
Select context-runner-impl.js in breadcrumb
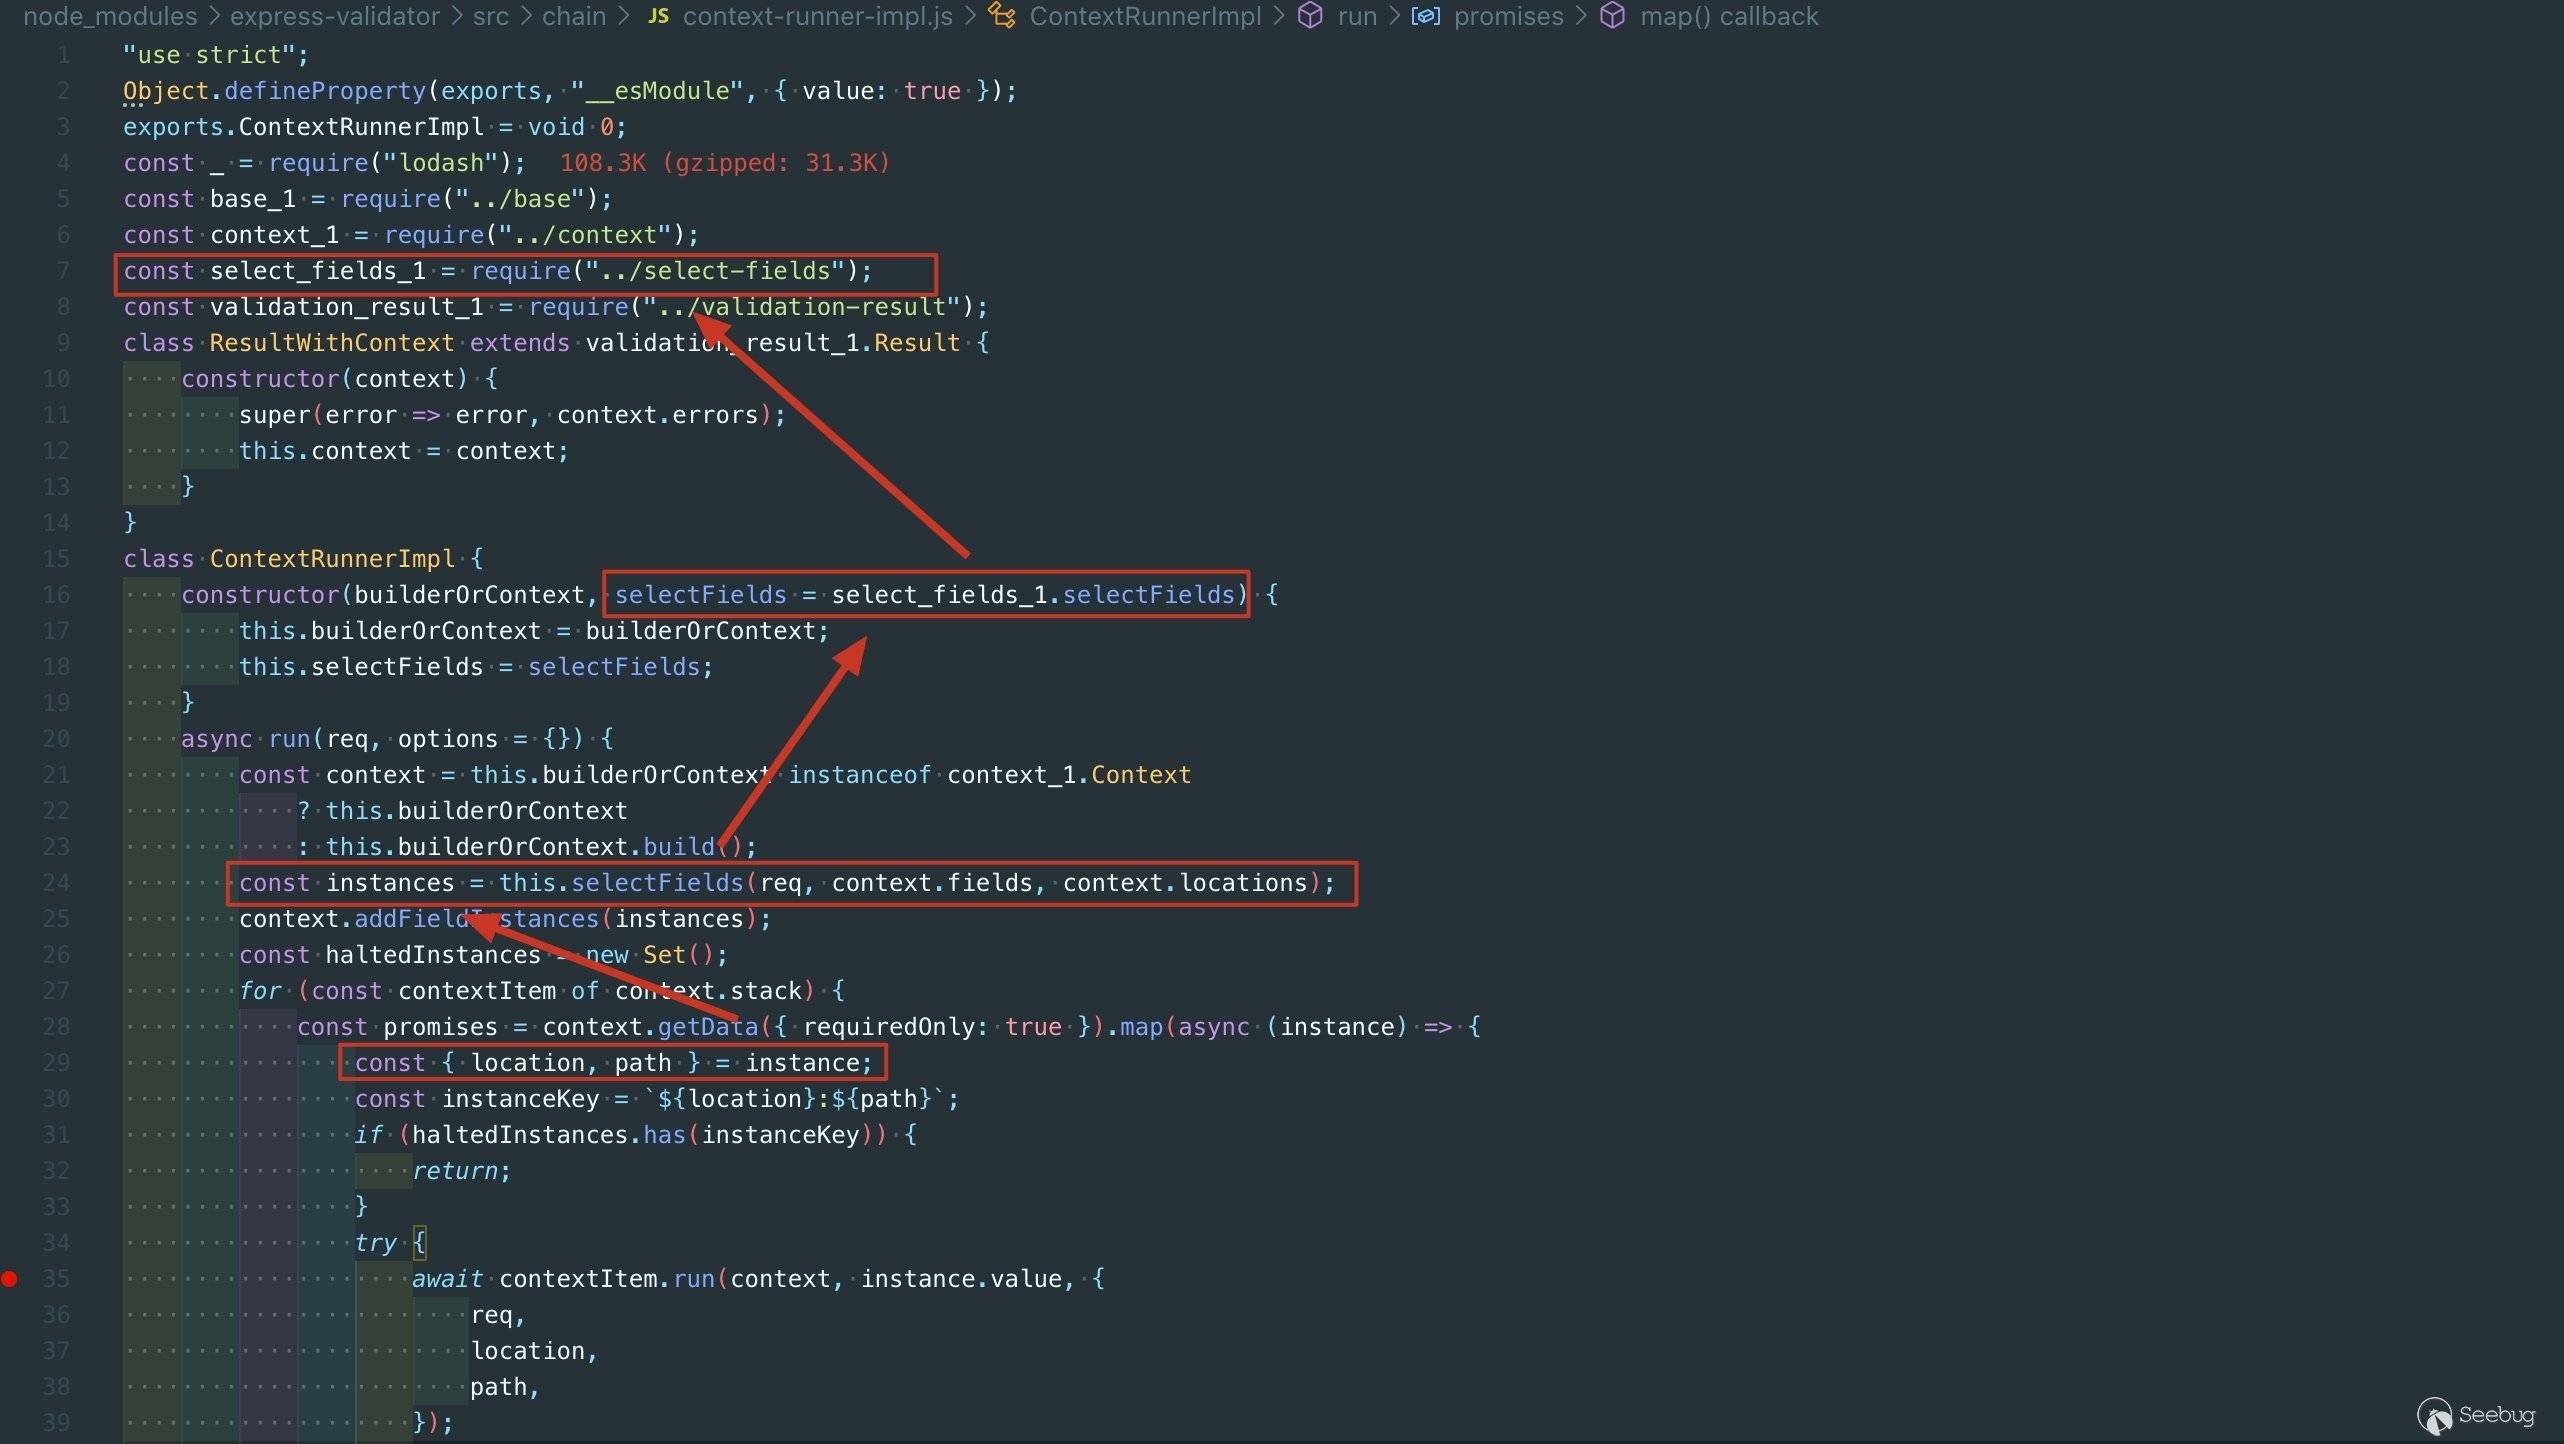click(817, 16)
